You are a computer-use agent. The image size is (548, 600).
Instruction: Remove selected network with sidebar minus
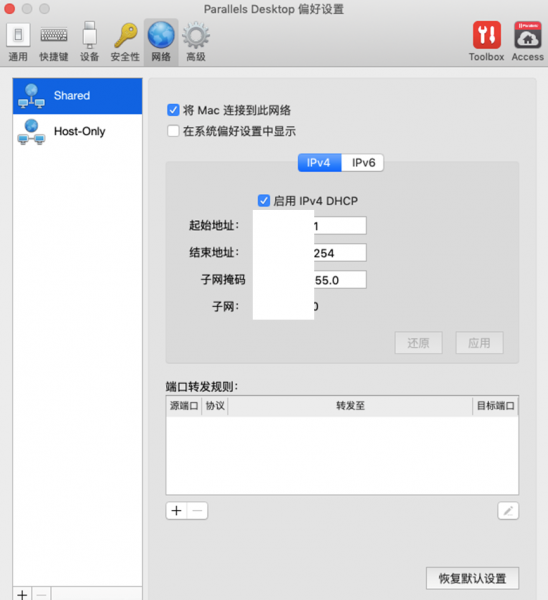tap(41, 594)
